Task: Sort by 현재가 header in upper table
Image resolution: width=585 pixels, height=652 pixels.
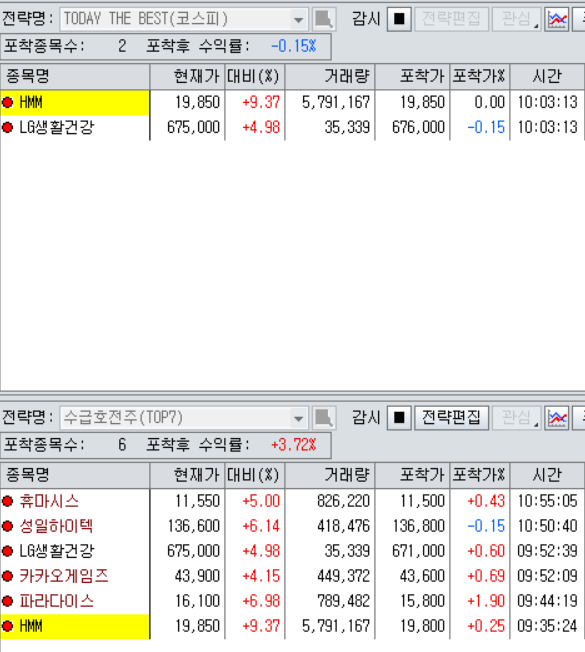Action: 187,77
